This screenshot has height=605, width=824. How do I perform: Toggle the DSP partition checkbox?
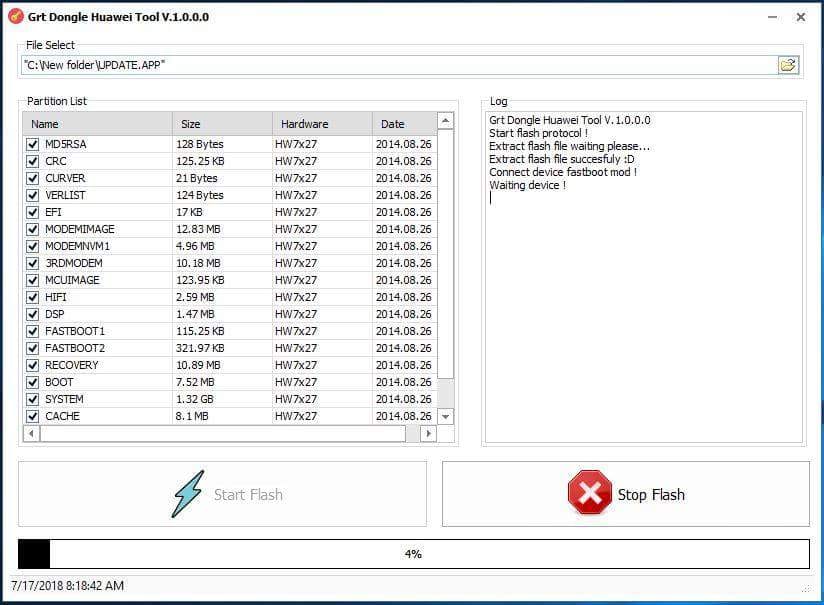[x=33, y=314]
